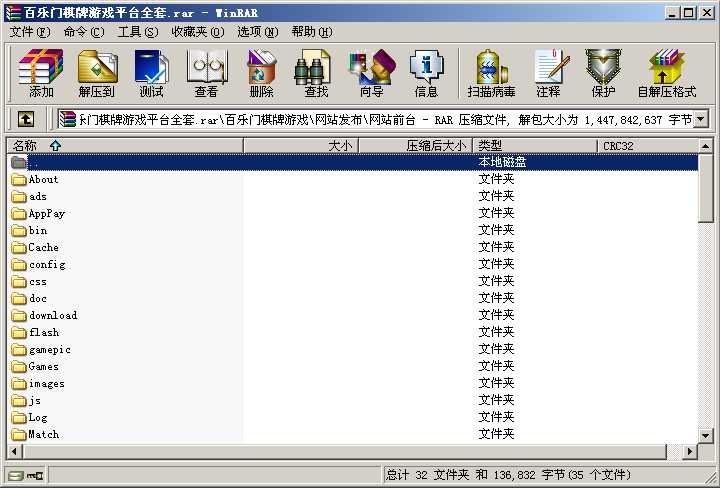Select the About folder icon
This screenshot has height=488, width=720.
tap(19, 179)
